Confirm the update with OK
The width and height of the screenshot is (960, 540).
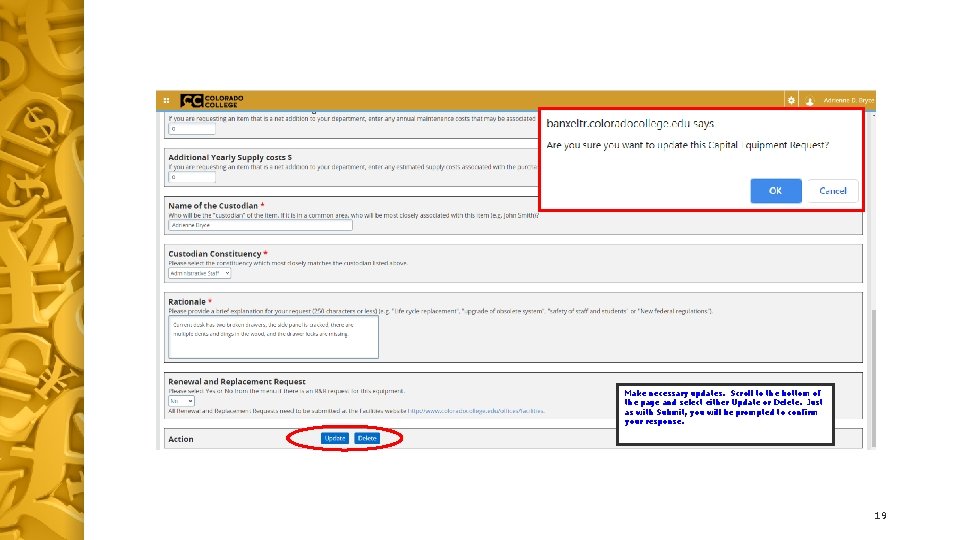(776, 191)
